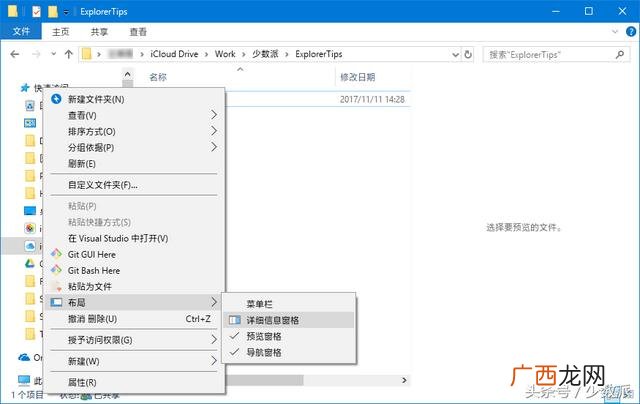
Task: Click the desktop icon in sidebar
Action: pyautogui.click(x=30, y=211)
